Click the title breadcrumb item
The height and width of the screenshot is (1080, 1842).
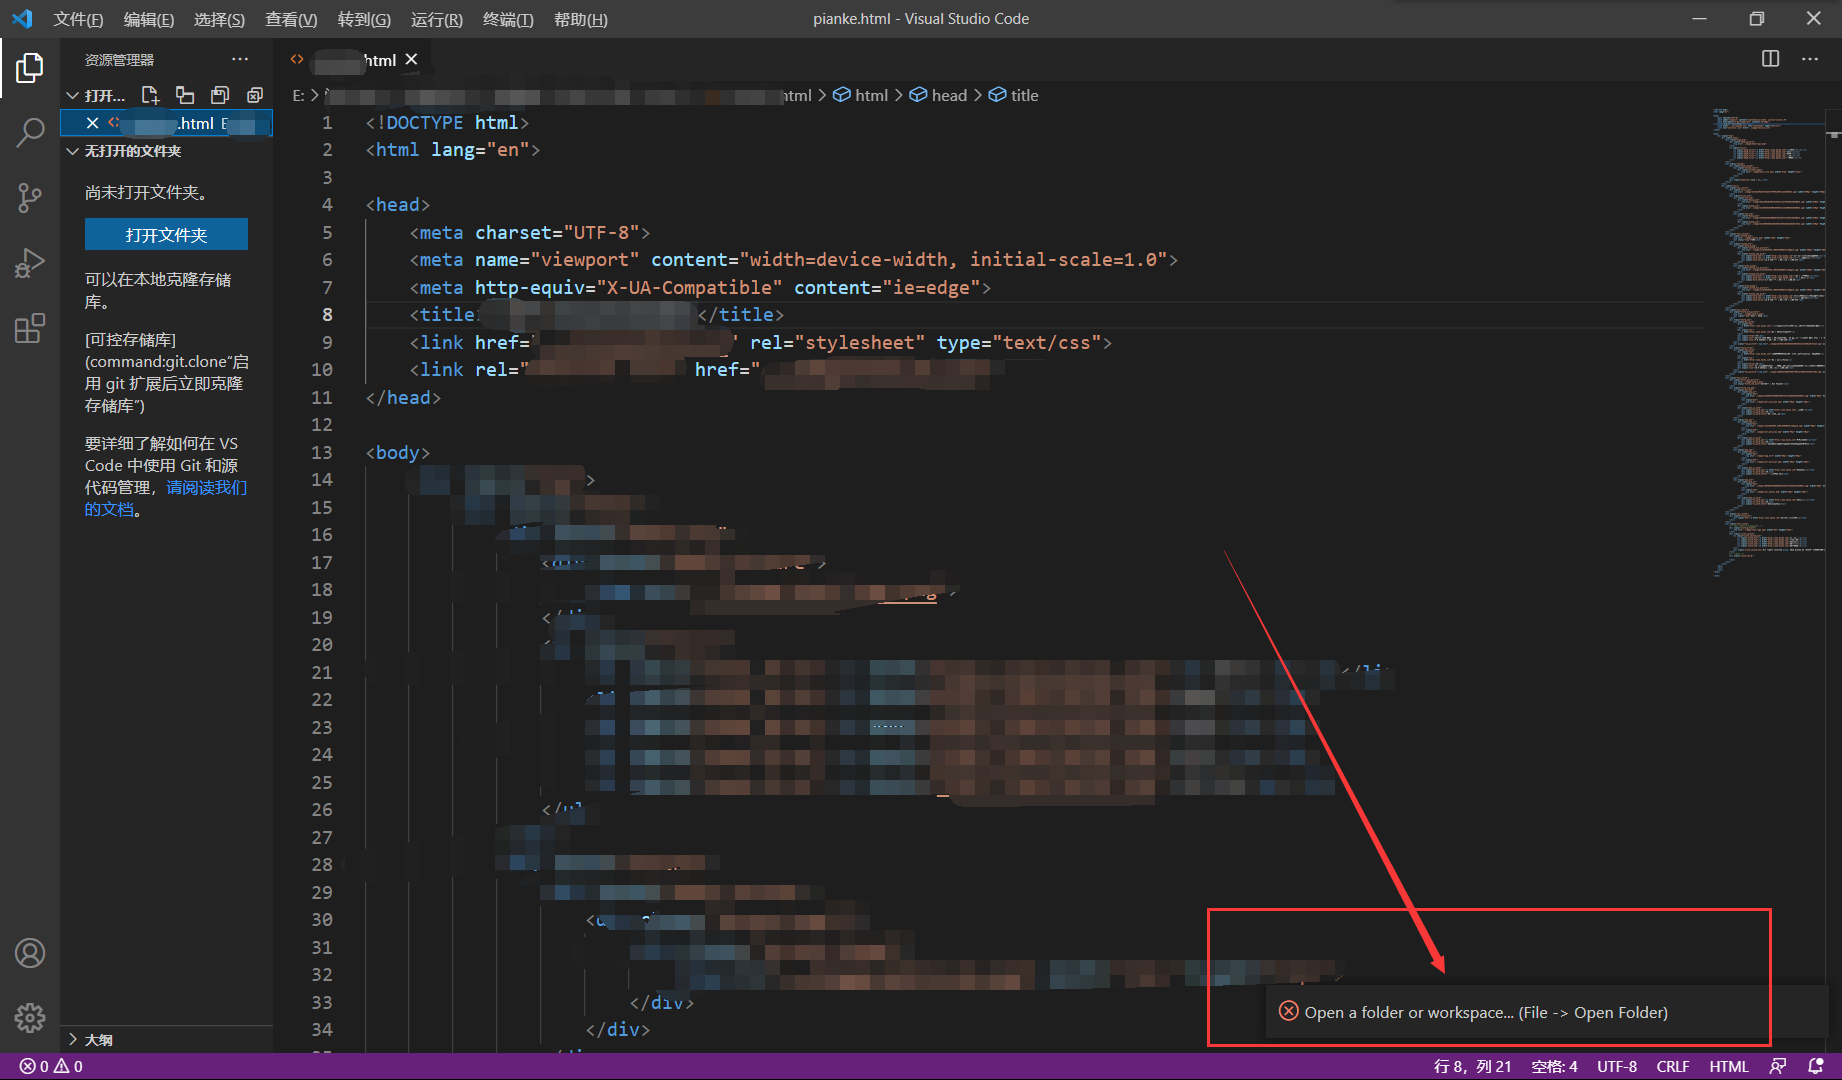pos(1014,95)
